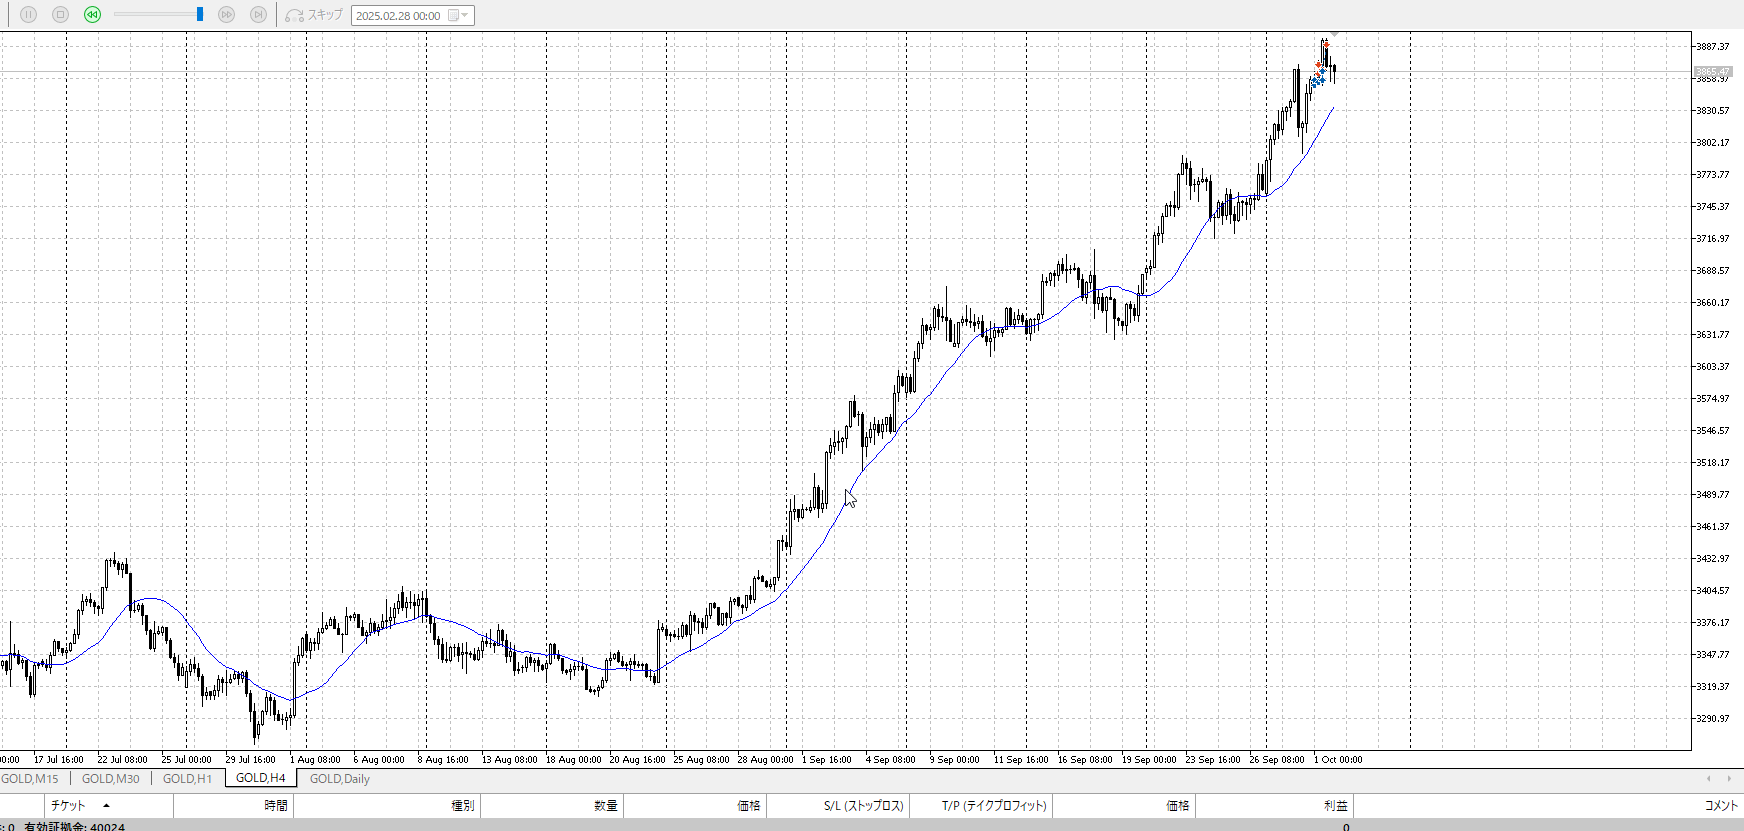Sort orders by チケット column header
The height and width of the screenshot is (831, 1744).
pos(68,806)
